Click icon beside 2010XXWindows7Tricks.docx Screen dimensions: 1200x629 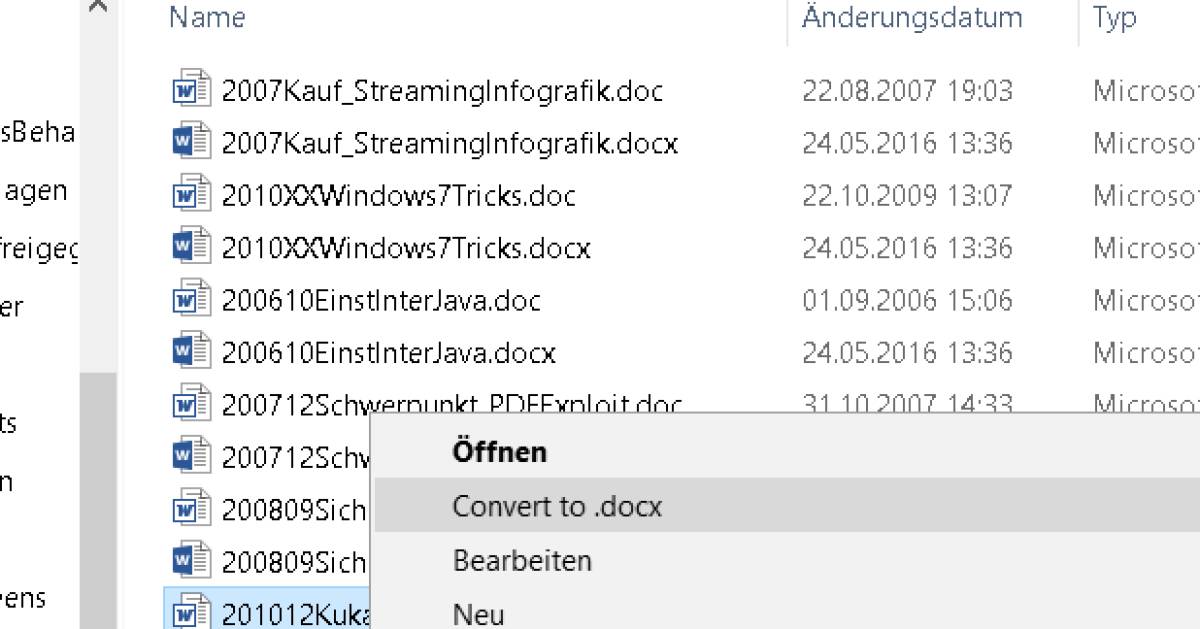191,247
